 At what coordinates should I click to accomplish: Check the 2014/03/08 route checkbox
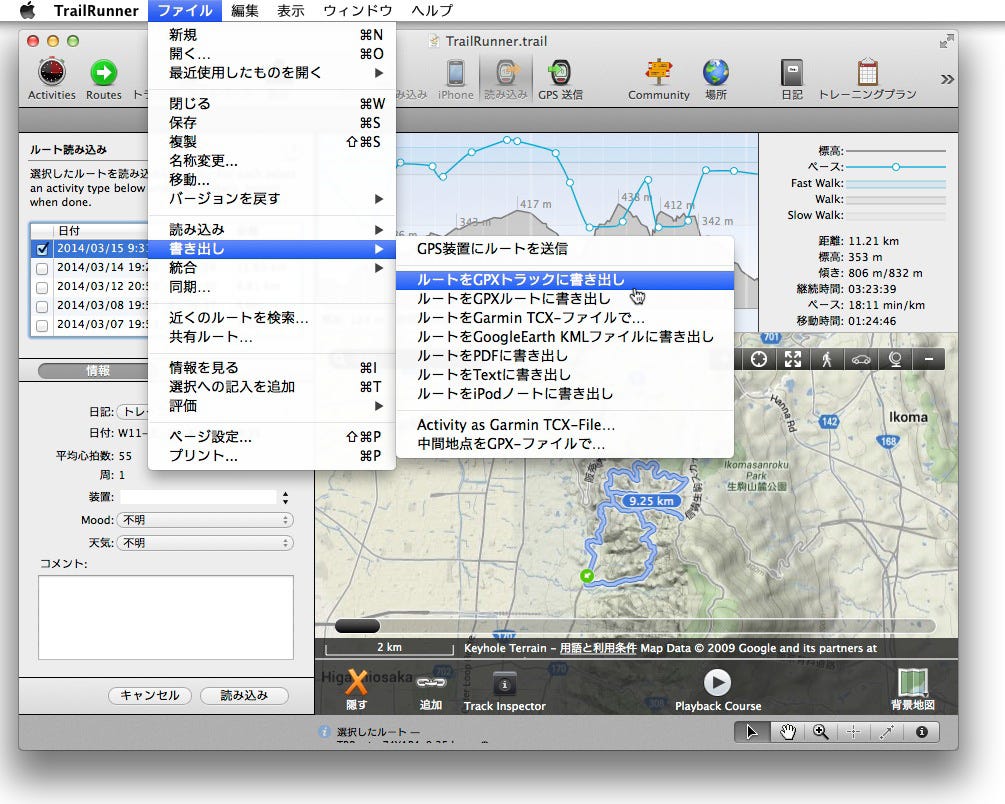(x=42, y=306)
